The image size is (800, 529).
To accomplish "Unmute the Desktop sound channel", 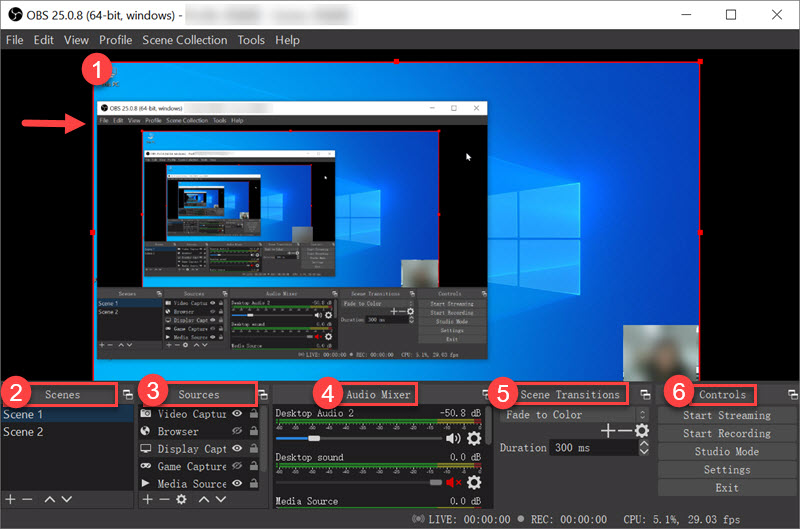I will 454,483.
